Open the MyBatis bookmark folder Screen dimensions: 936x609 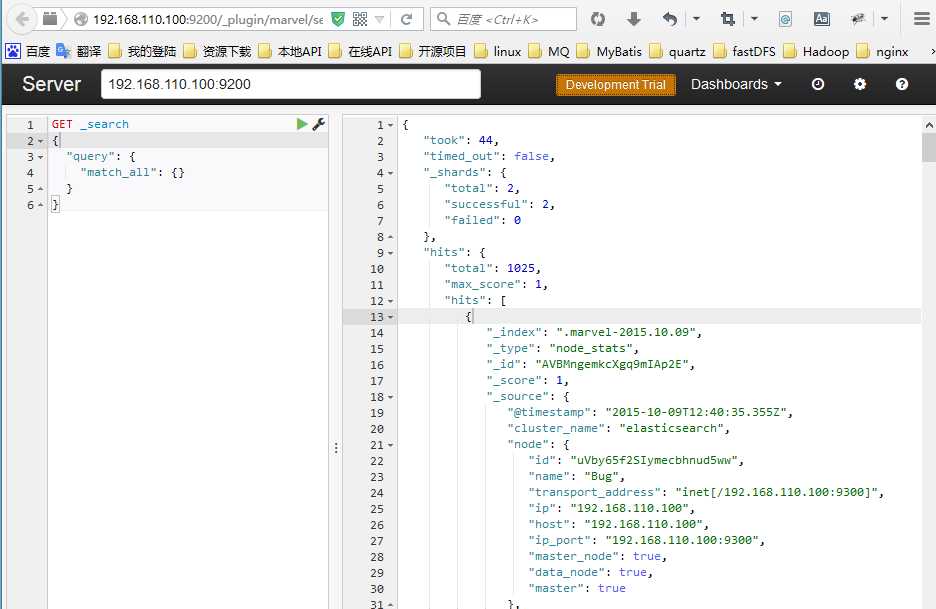pyautogui.click(x=609, y=51)
